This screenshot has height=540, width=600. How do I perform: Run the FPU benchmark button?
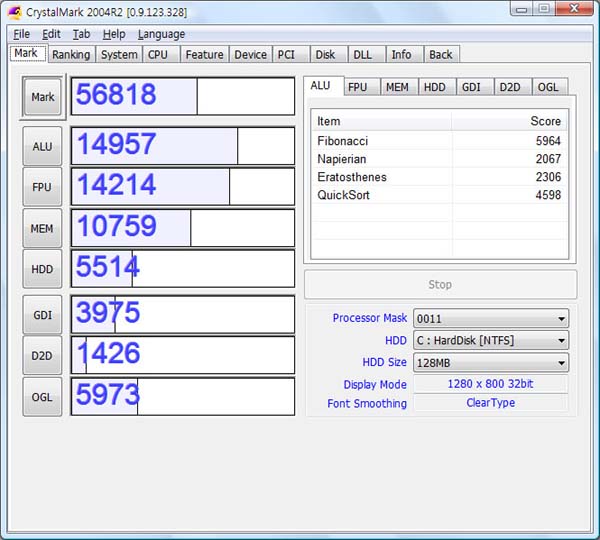click(42, 187)
